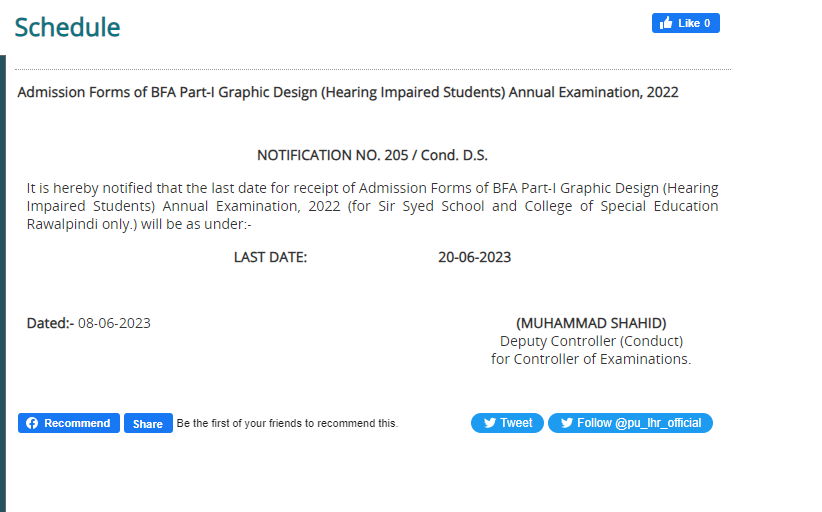This screenshot has width=822, height=512.
Task: Share the notification via Facebook Share button
Action: pyautogui.click(x=148, y=424)
